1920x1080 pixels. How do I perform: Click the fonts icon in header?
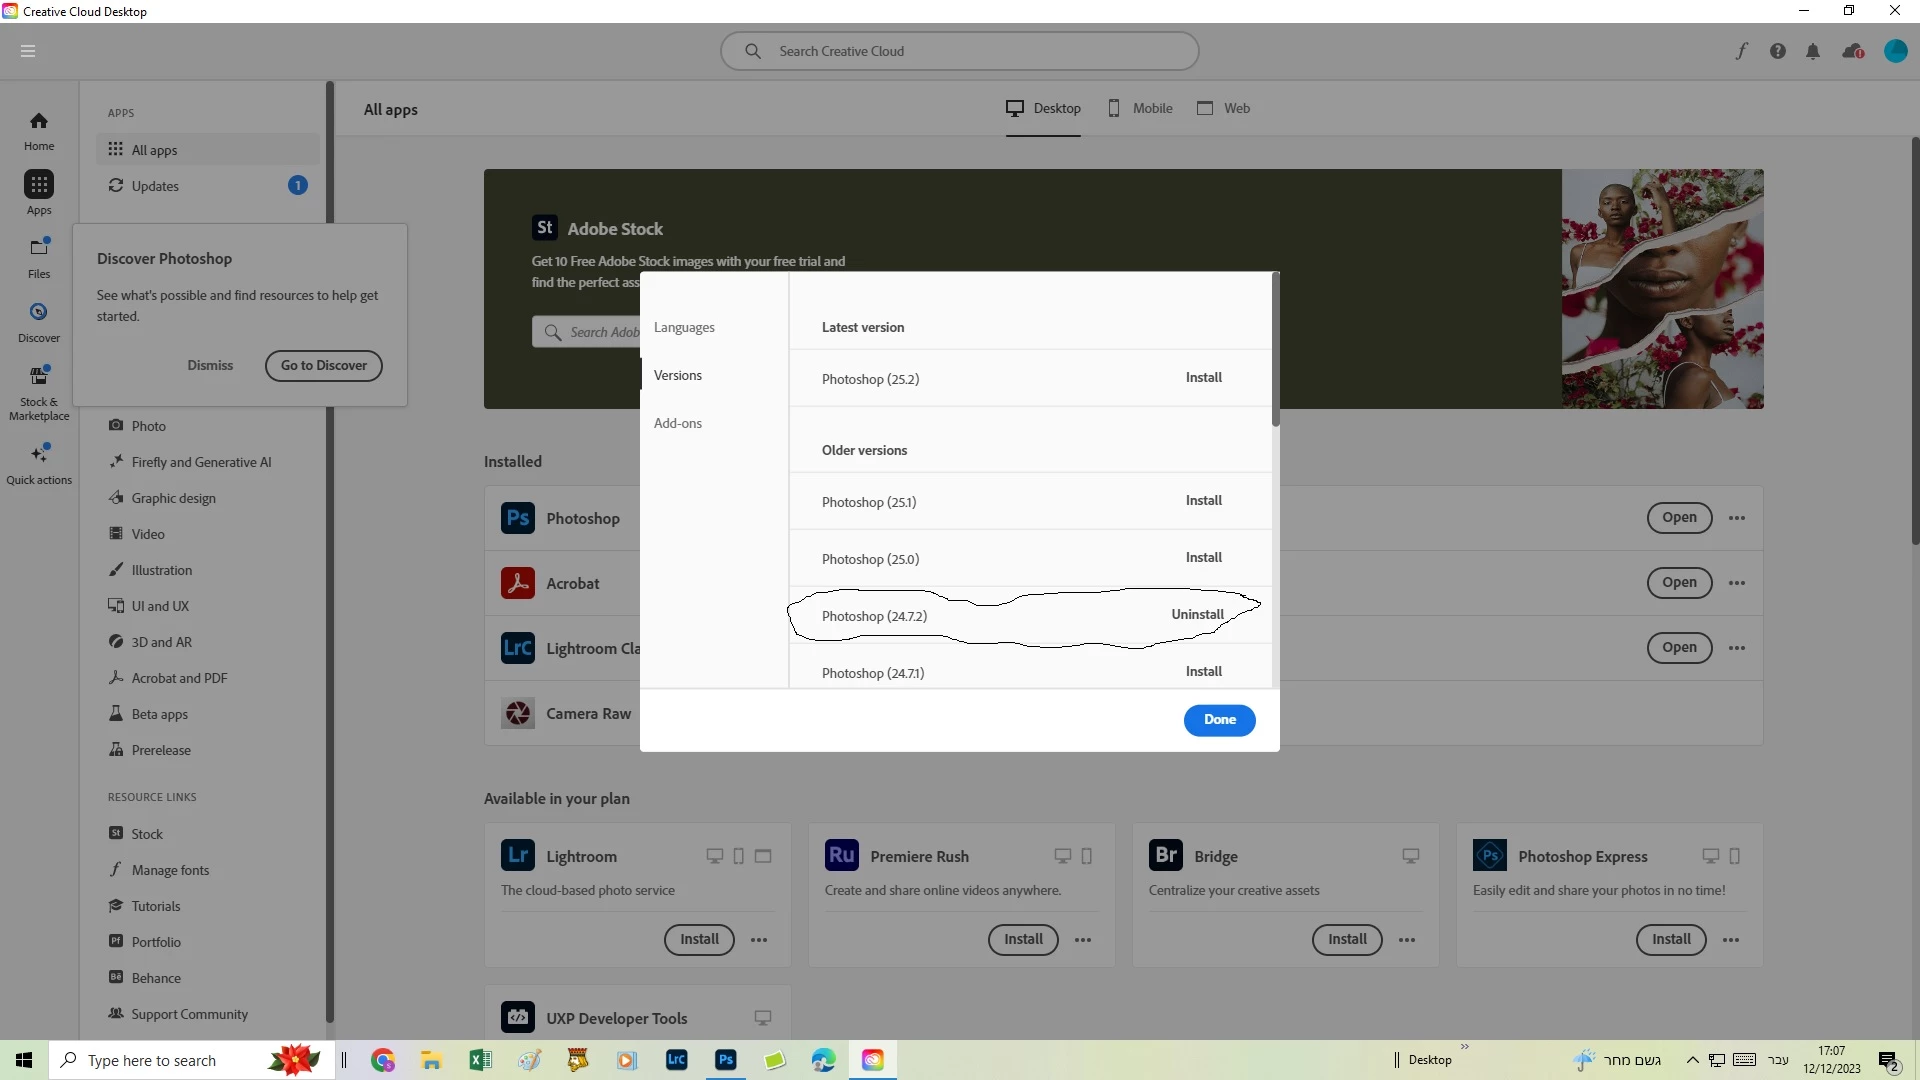point(1741,51)
